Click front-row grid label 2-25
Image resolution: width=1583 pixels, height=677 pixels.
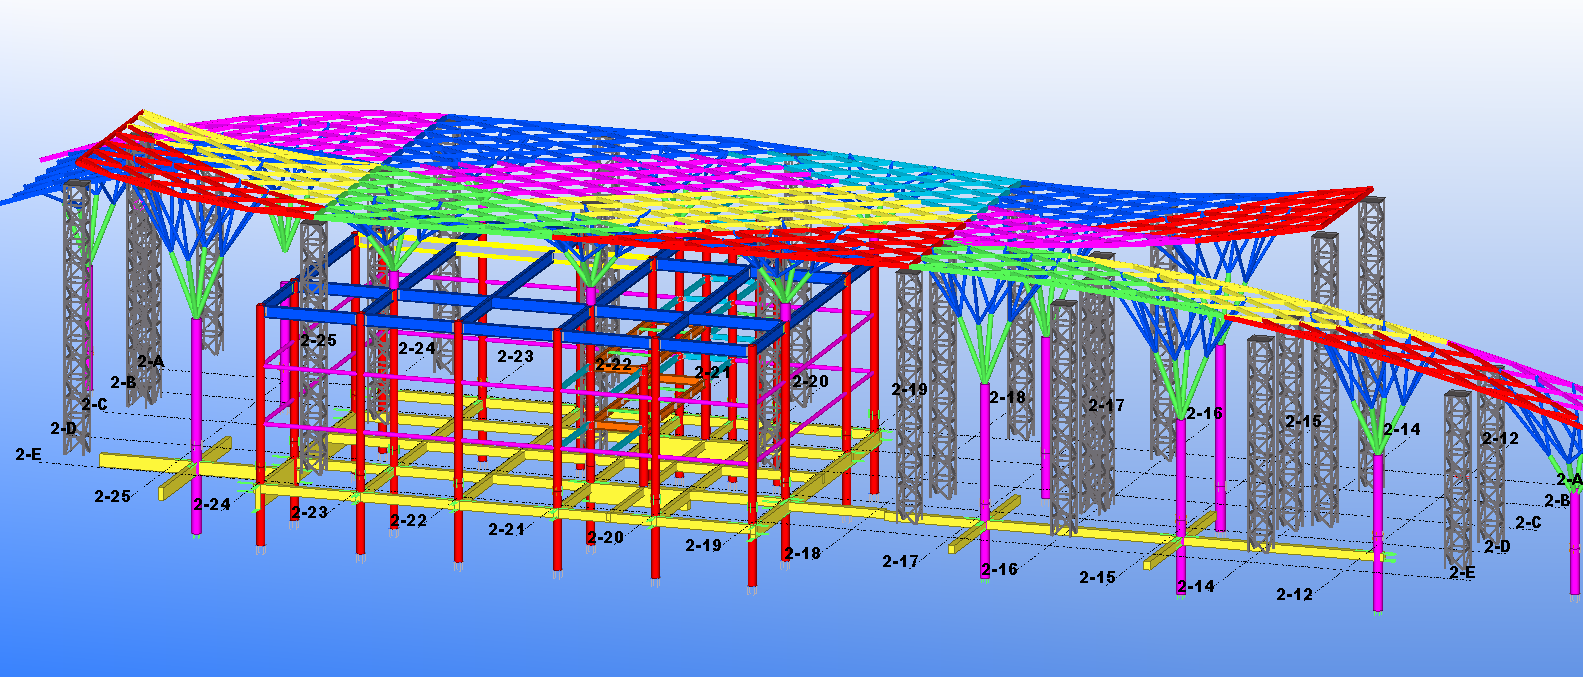(112, 496)
